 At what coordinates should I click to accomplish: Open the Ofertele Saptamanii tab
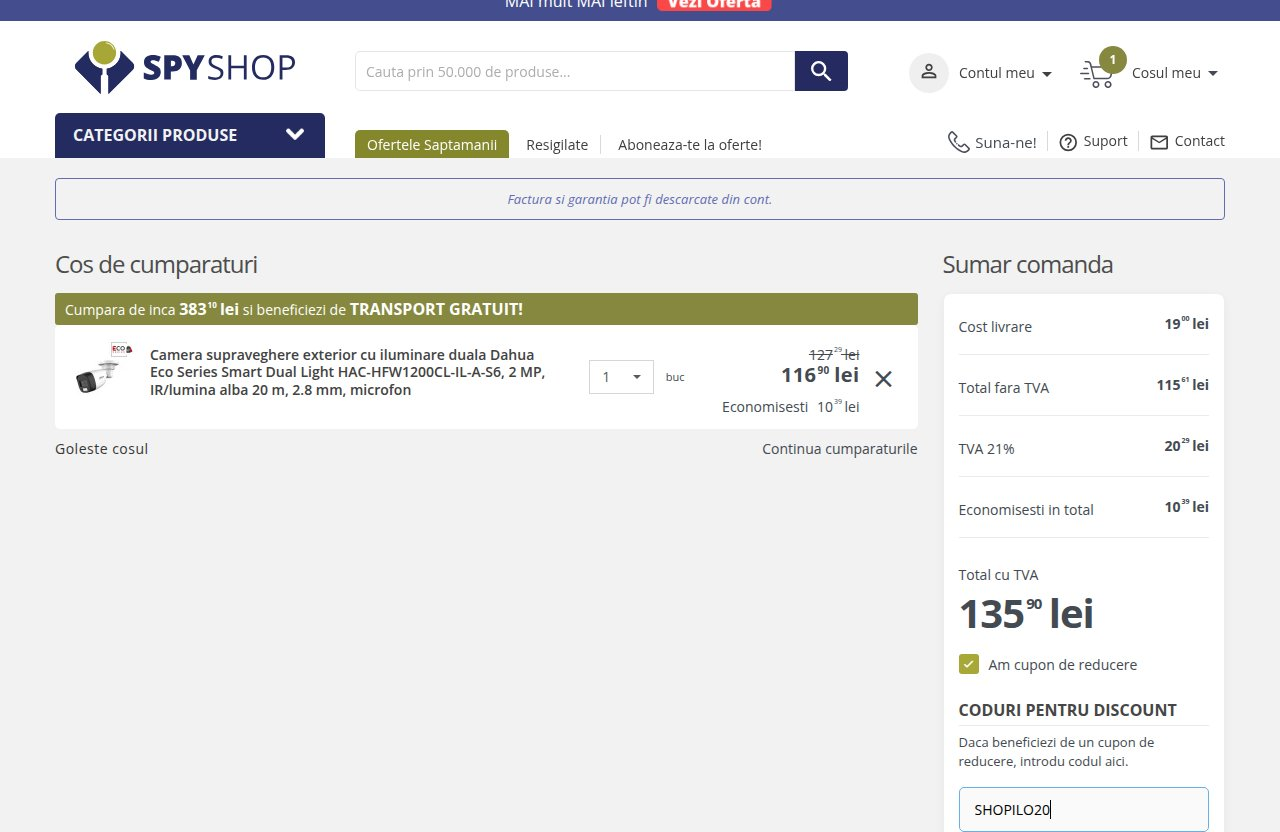coord(432,144)
